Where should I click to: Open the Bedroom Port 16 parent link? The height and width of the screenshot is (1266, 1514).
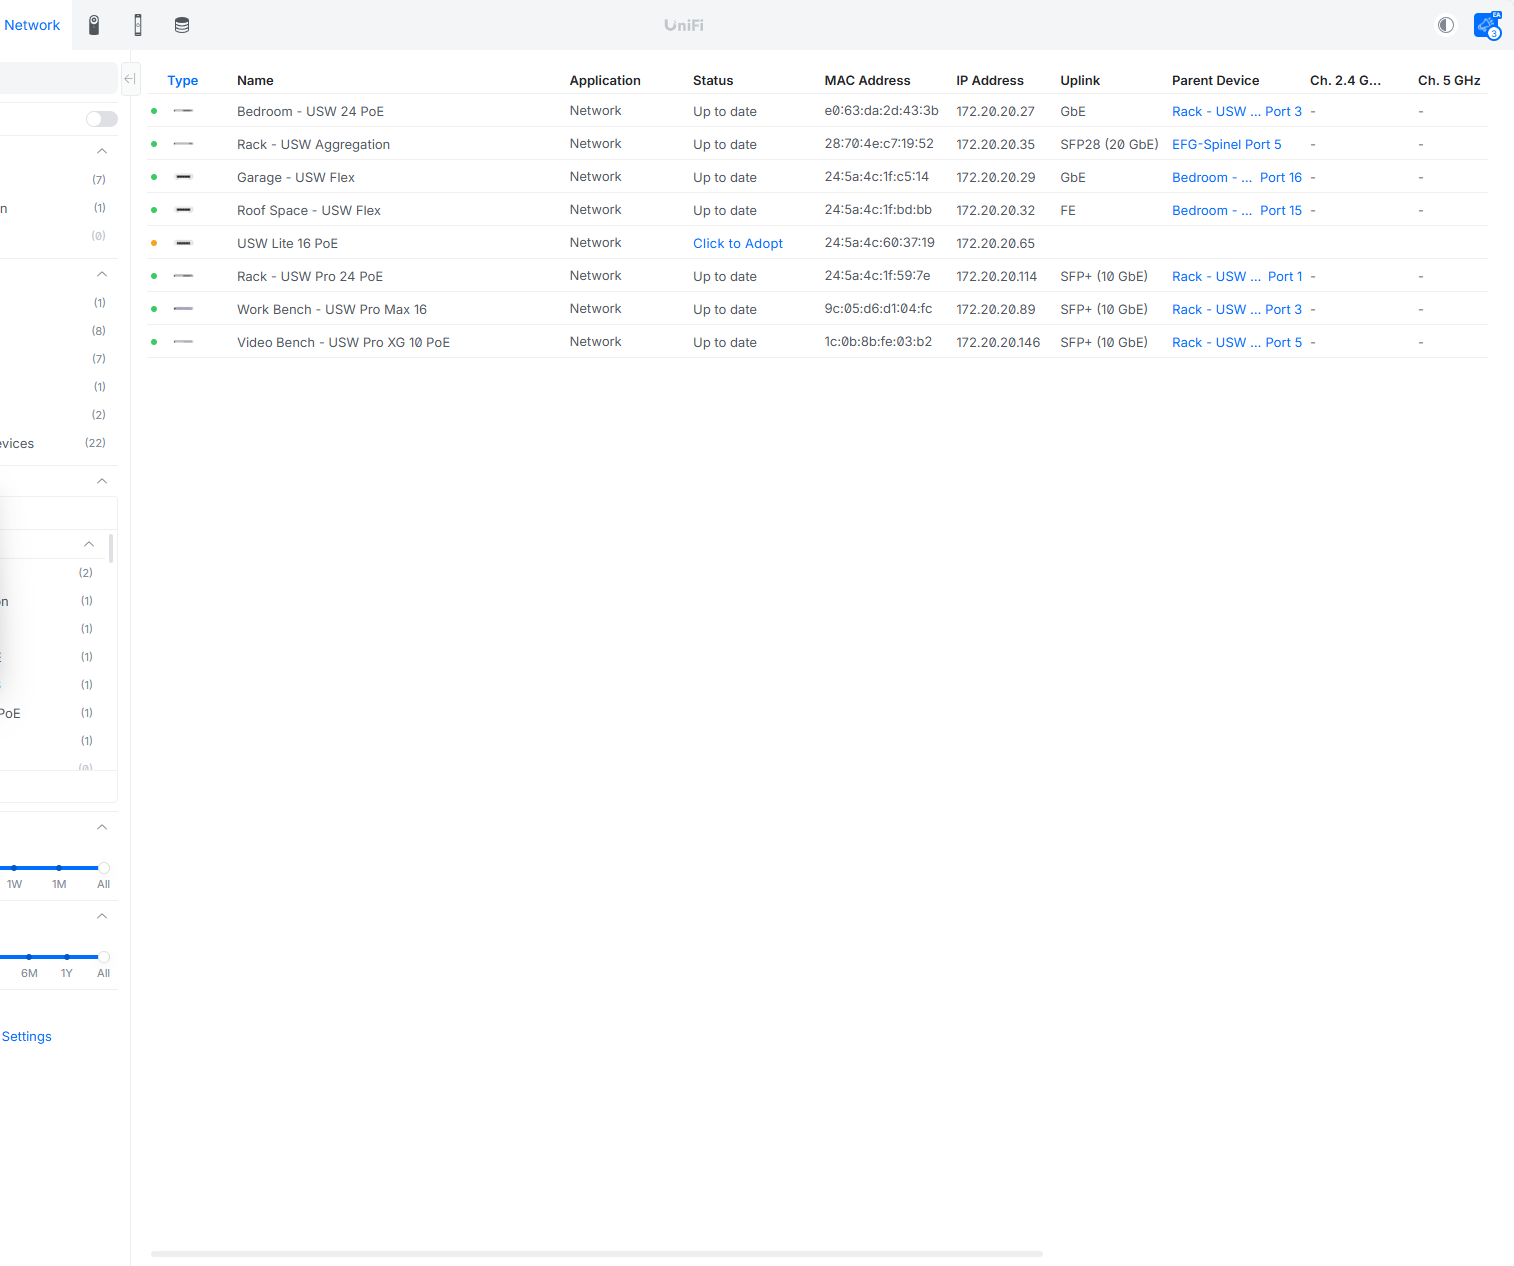pos(1237,177)
